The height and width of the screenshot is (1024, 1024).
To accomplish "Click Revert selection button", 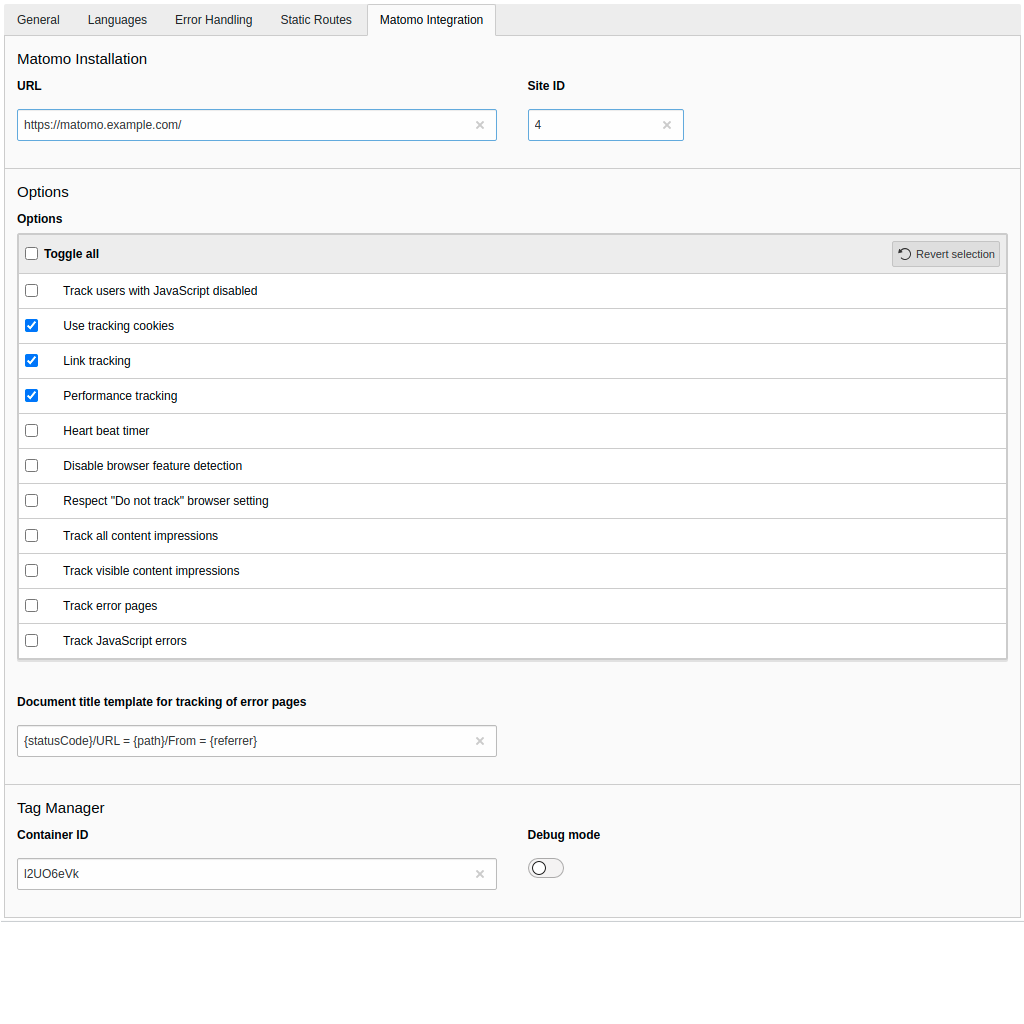I will 946,254.
